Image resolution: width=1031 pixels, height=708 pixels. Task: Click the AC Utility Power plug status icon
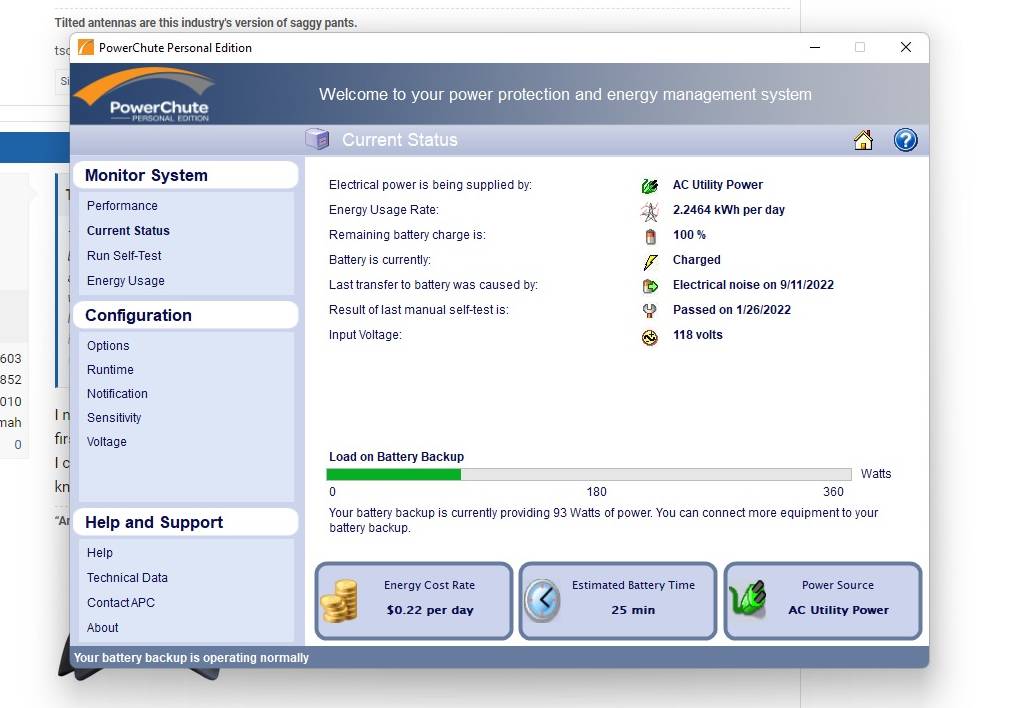pyautogui.click(x=650, y=186)
